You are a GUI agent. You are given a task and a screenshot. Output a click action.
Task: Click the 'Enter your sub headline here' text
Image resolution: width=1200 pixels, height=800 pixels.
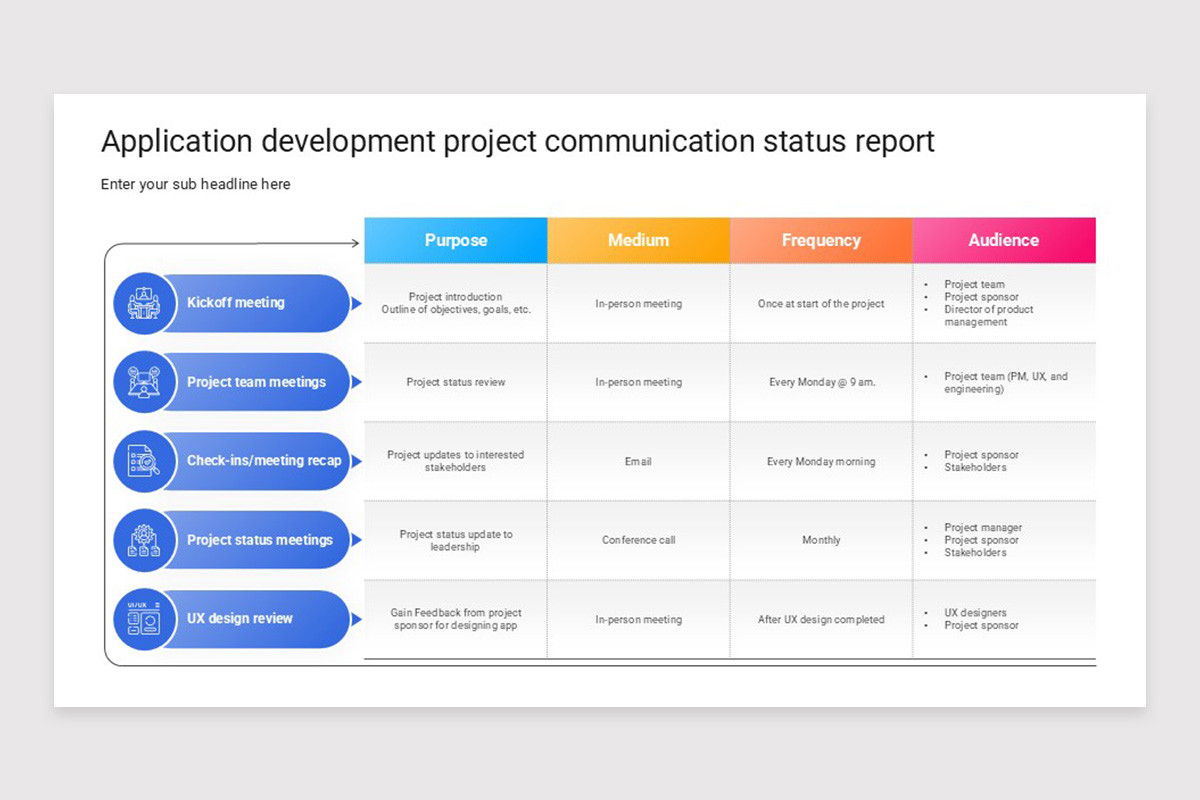[x=196, y=184]
